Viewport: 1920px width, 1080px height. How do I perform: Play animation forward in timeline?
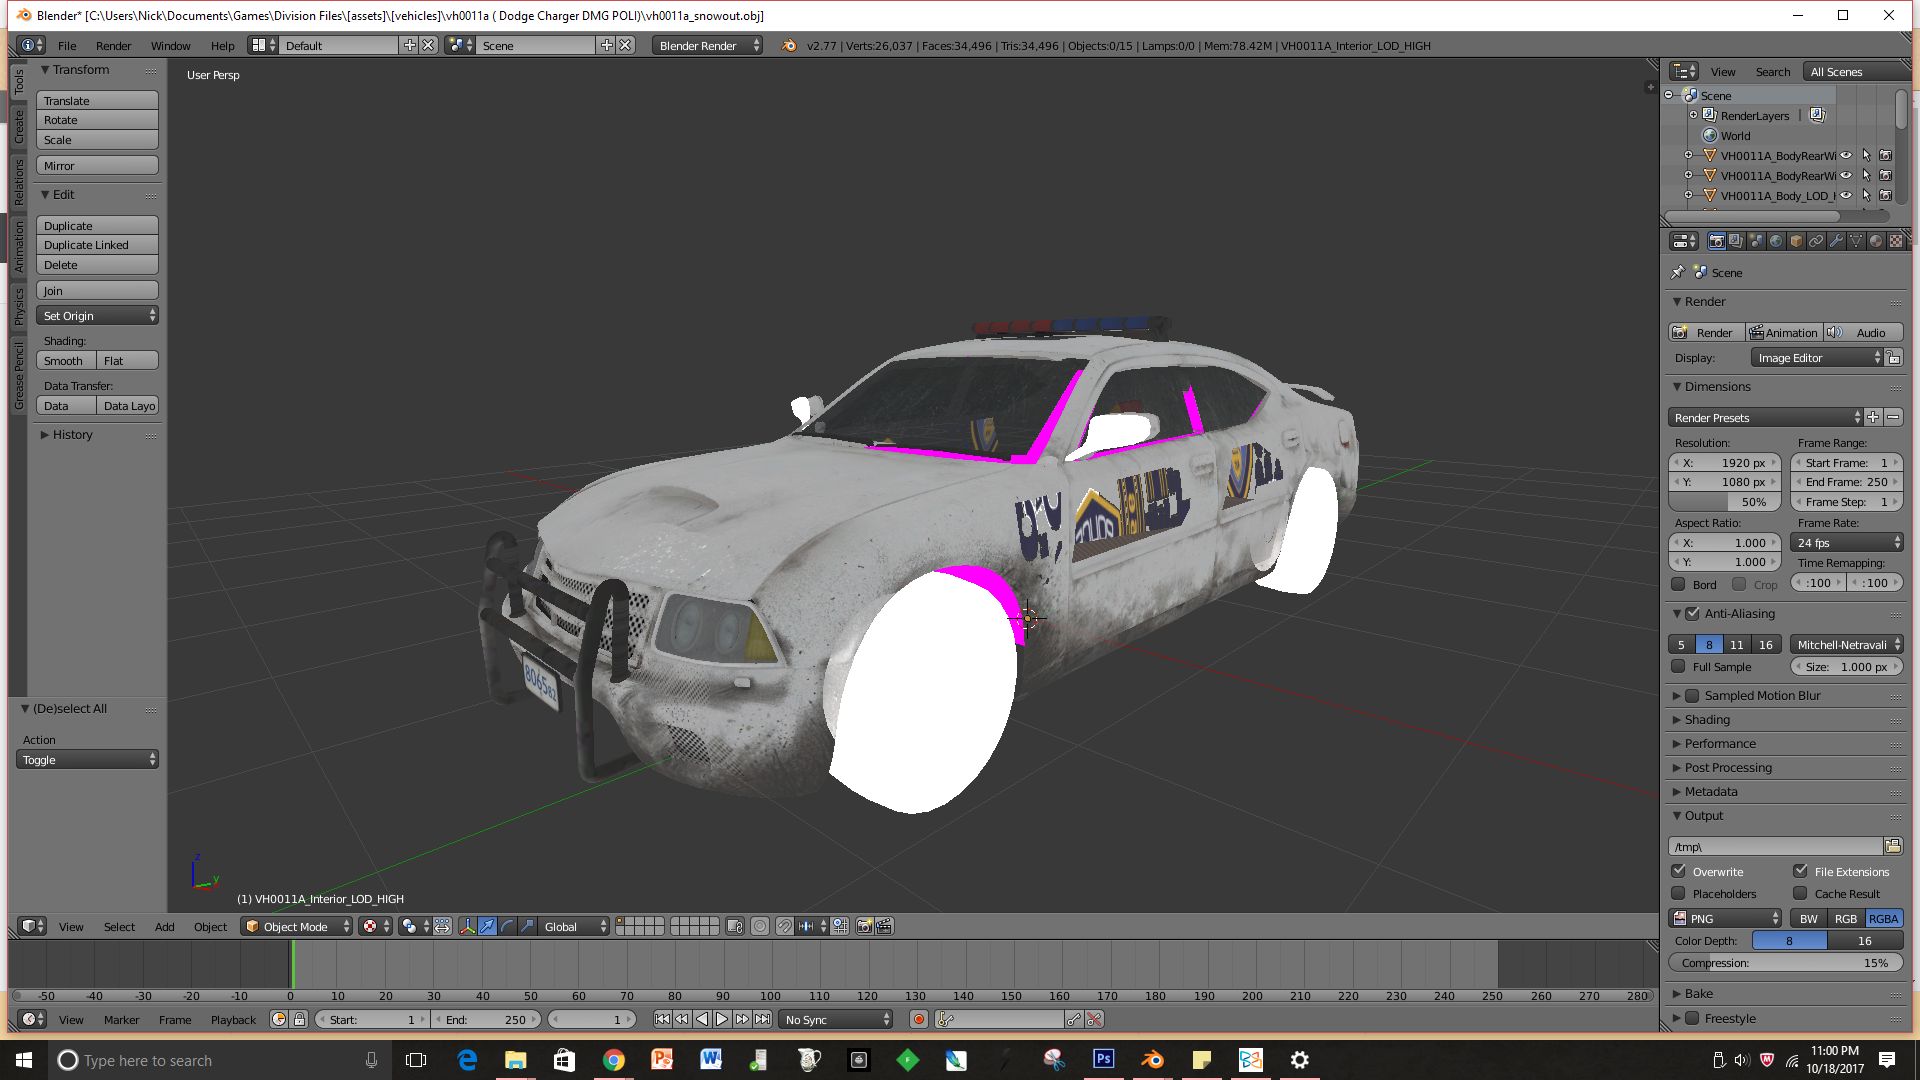pyautogui.click(x=722, y=1019)
